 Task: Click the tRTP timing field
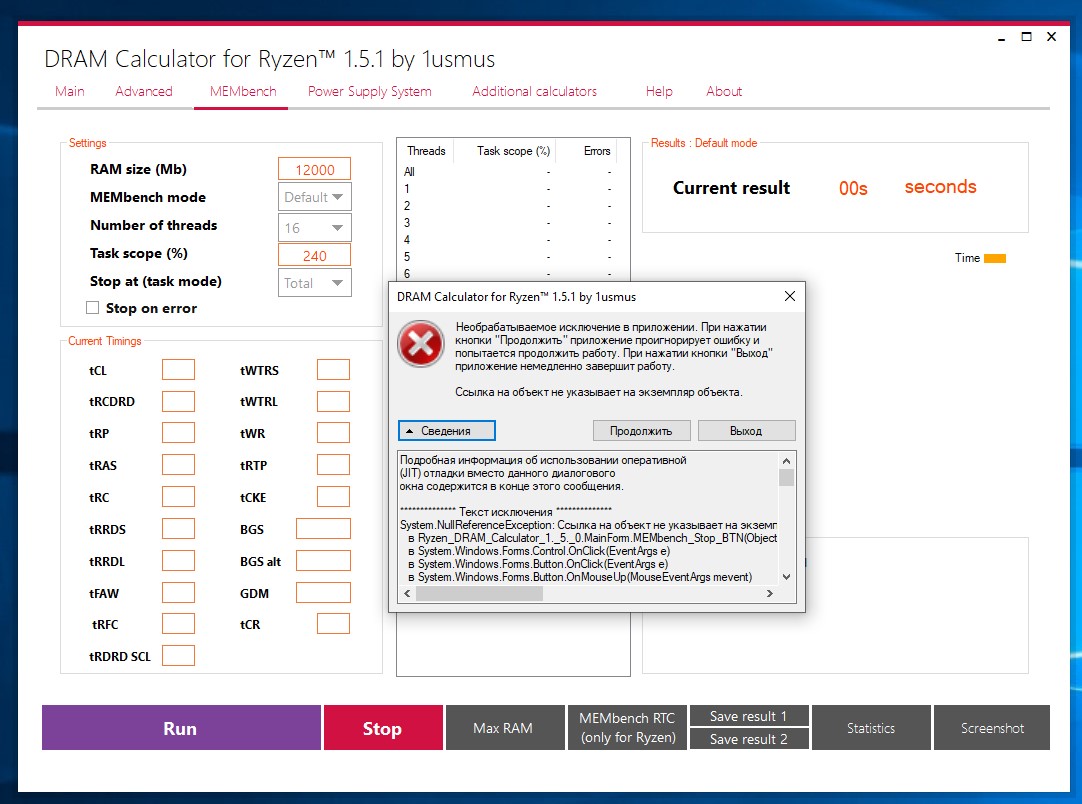333,464
